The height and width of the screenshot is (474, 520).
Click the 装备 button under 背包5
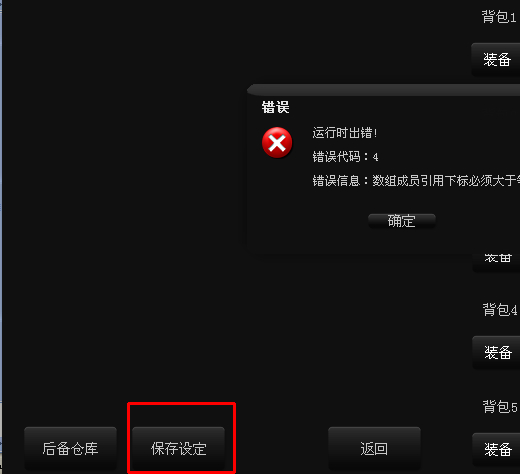[x=497, y=449]
